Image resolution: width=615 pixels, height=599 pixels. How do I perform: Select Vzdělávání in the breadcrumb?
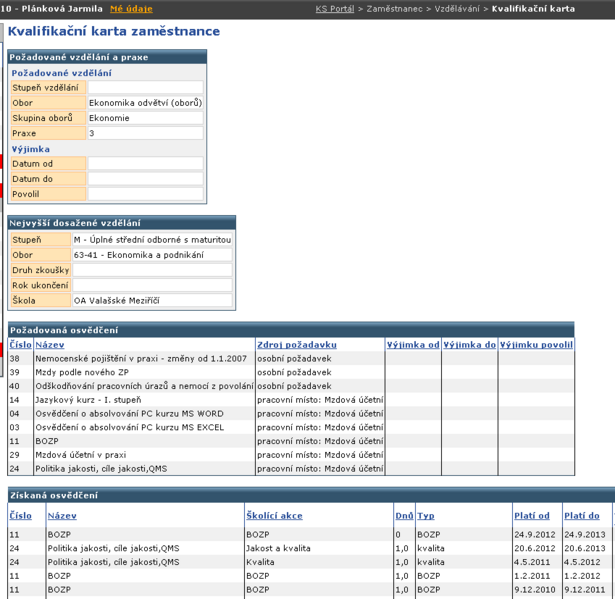(457, 9)
